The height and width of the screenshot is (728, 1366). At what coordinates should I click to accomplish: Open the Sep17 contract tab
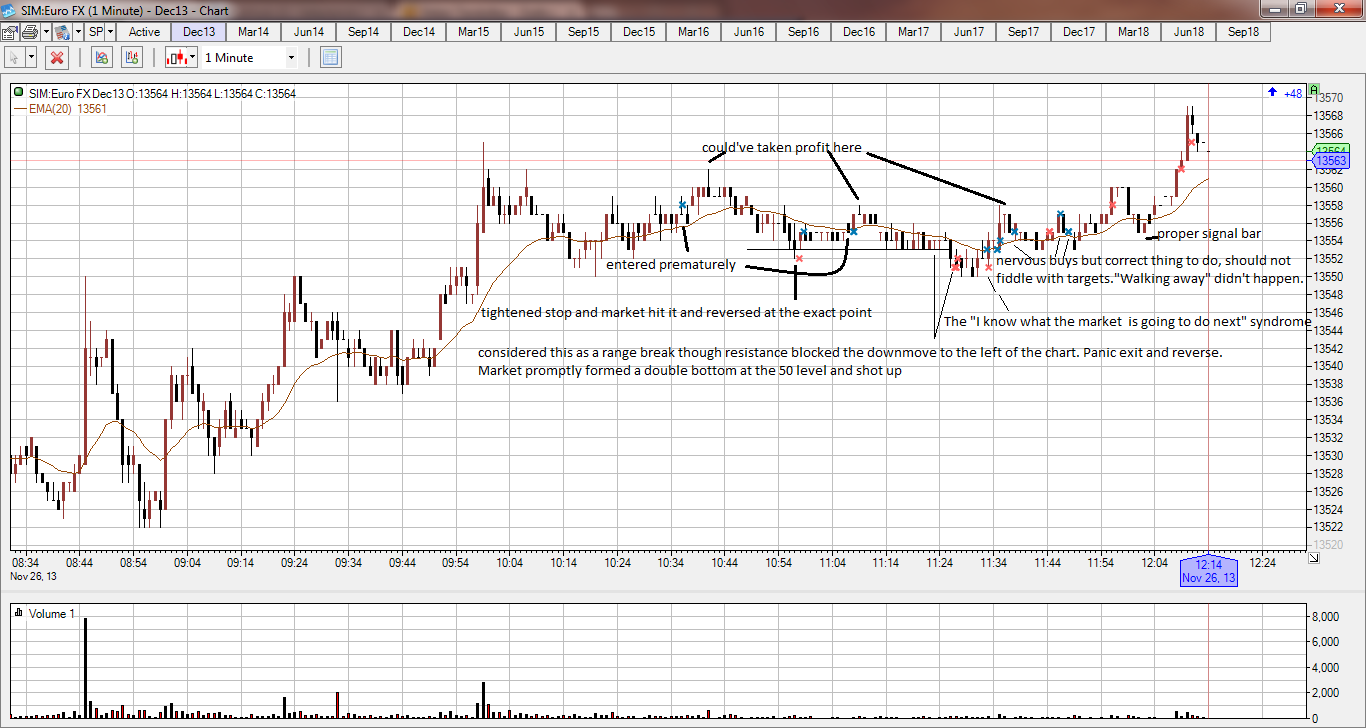pos(1024,32)
